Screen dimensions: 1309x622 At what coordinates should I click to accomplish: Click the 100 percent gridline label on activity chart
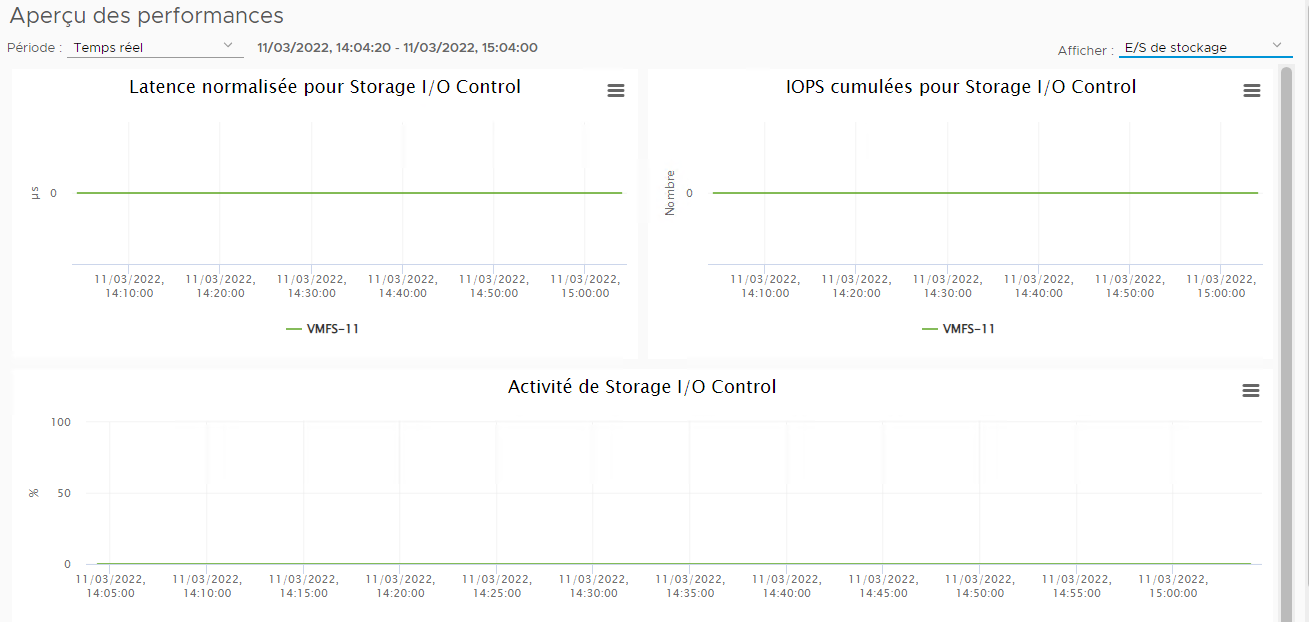pyautogui.click(x=61, y=422)
